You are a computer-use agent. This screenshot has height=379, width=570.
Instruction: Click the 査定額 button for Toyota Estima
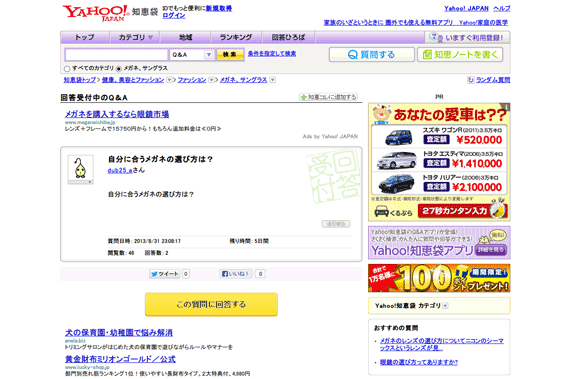(436, 163)
